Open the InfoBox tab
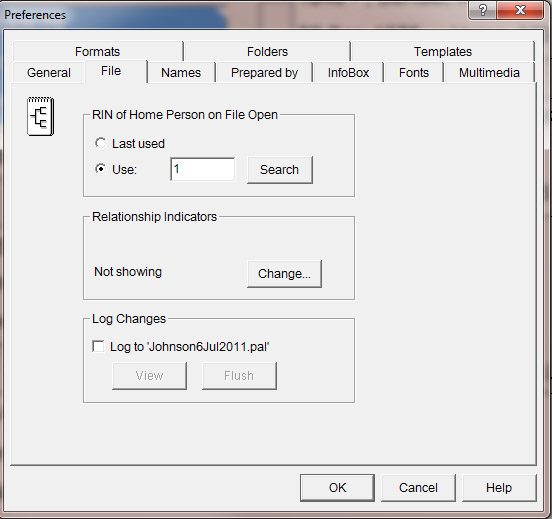552x519 pixels. tap(348, 73)
